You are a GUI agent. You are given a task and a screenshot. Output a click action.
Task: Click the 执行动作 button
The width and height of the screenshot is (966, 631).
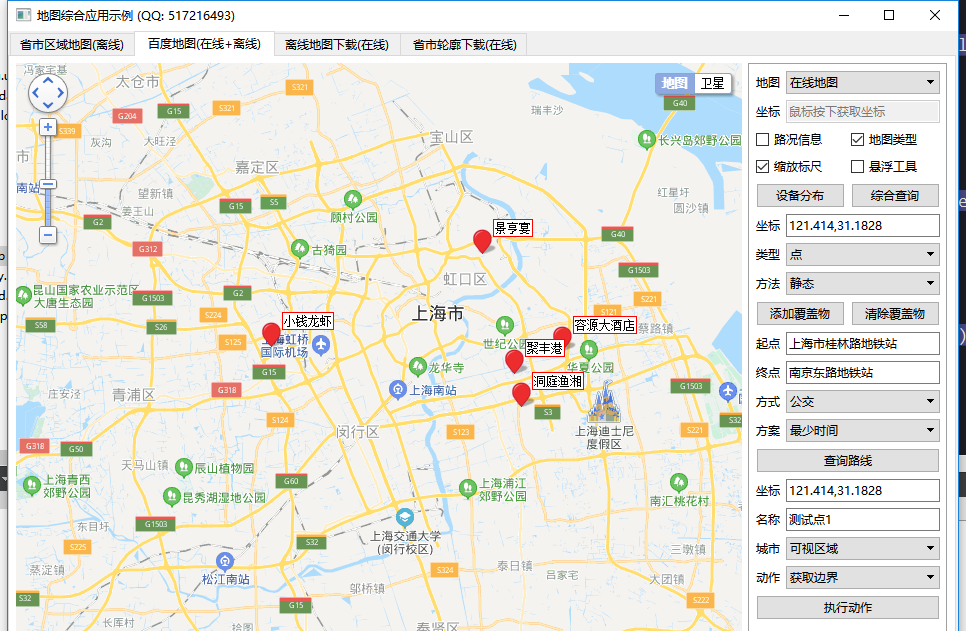point(848,608)
